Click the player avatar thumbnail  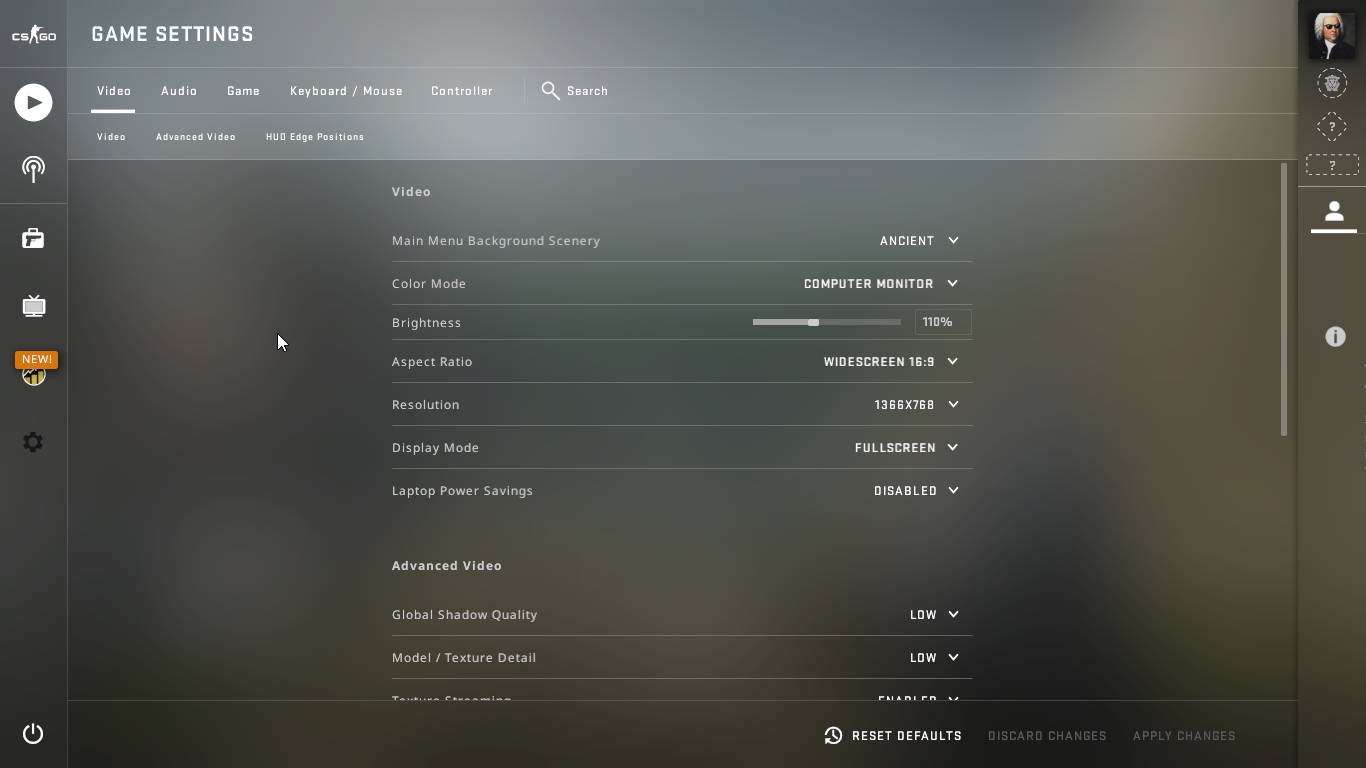click(1332, 36)
